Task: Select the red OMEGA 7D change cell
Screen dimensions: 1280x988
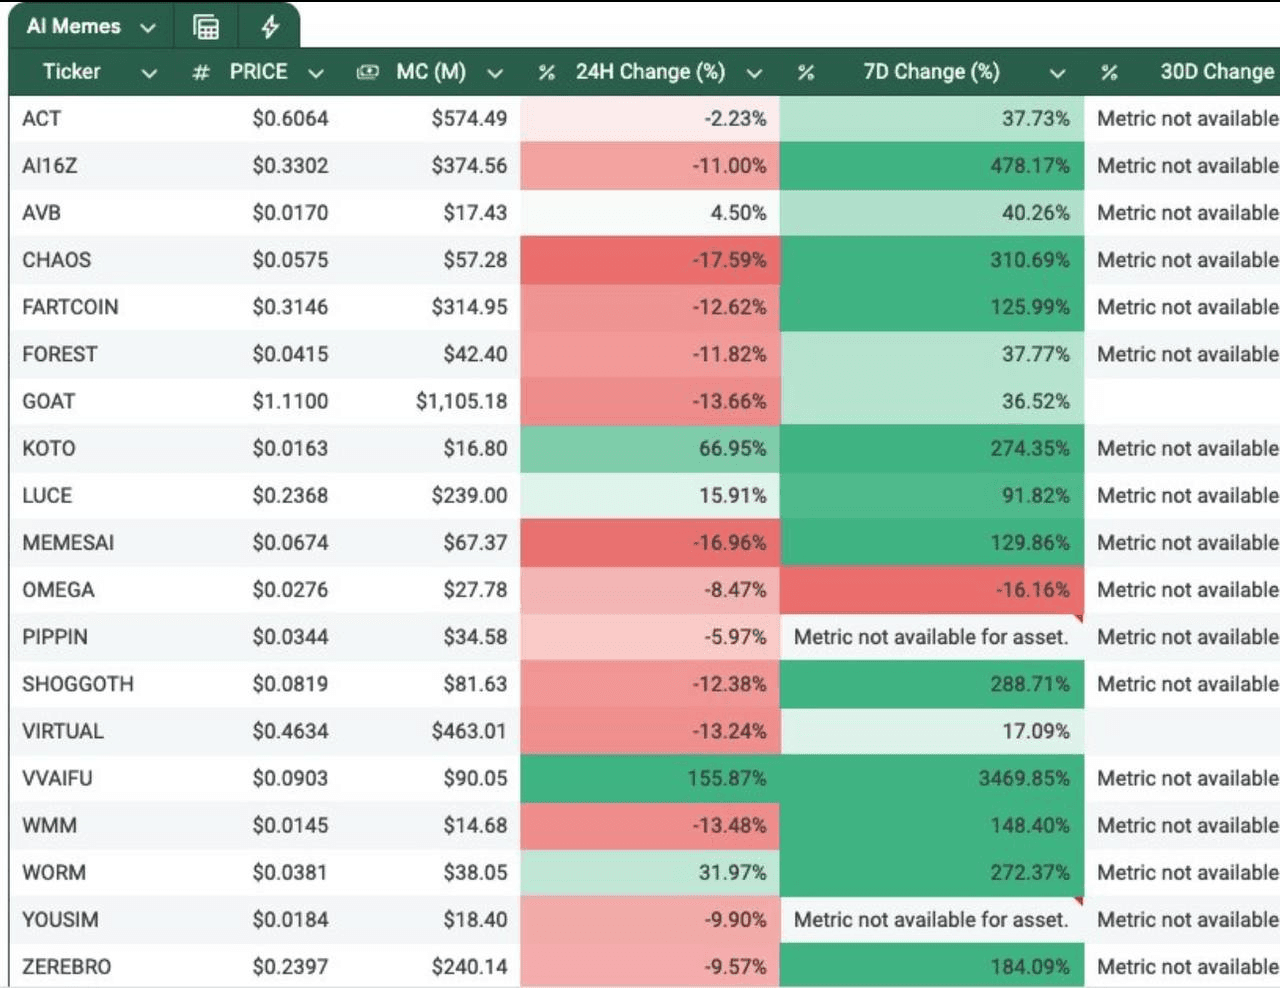Action: pyautogui.click(x=931, y=590)
